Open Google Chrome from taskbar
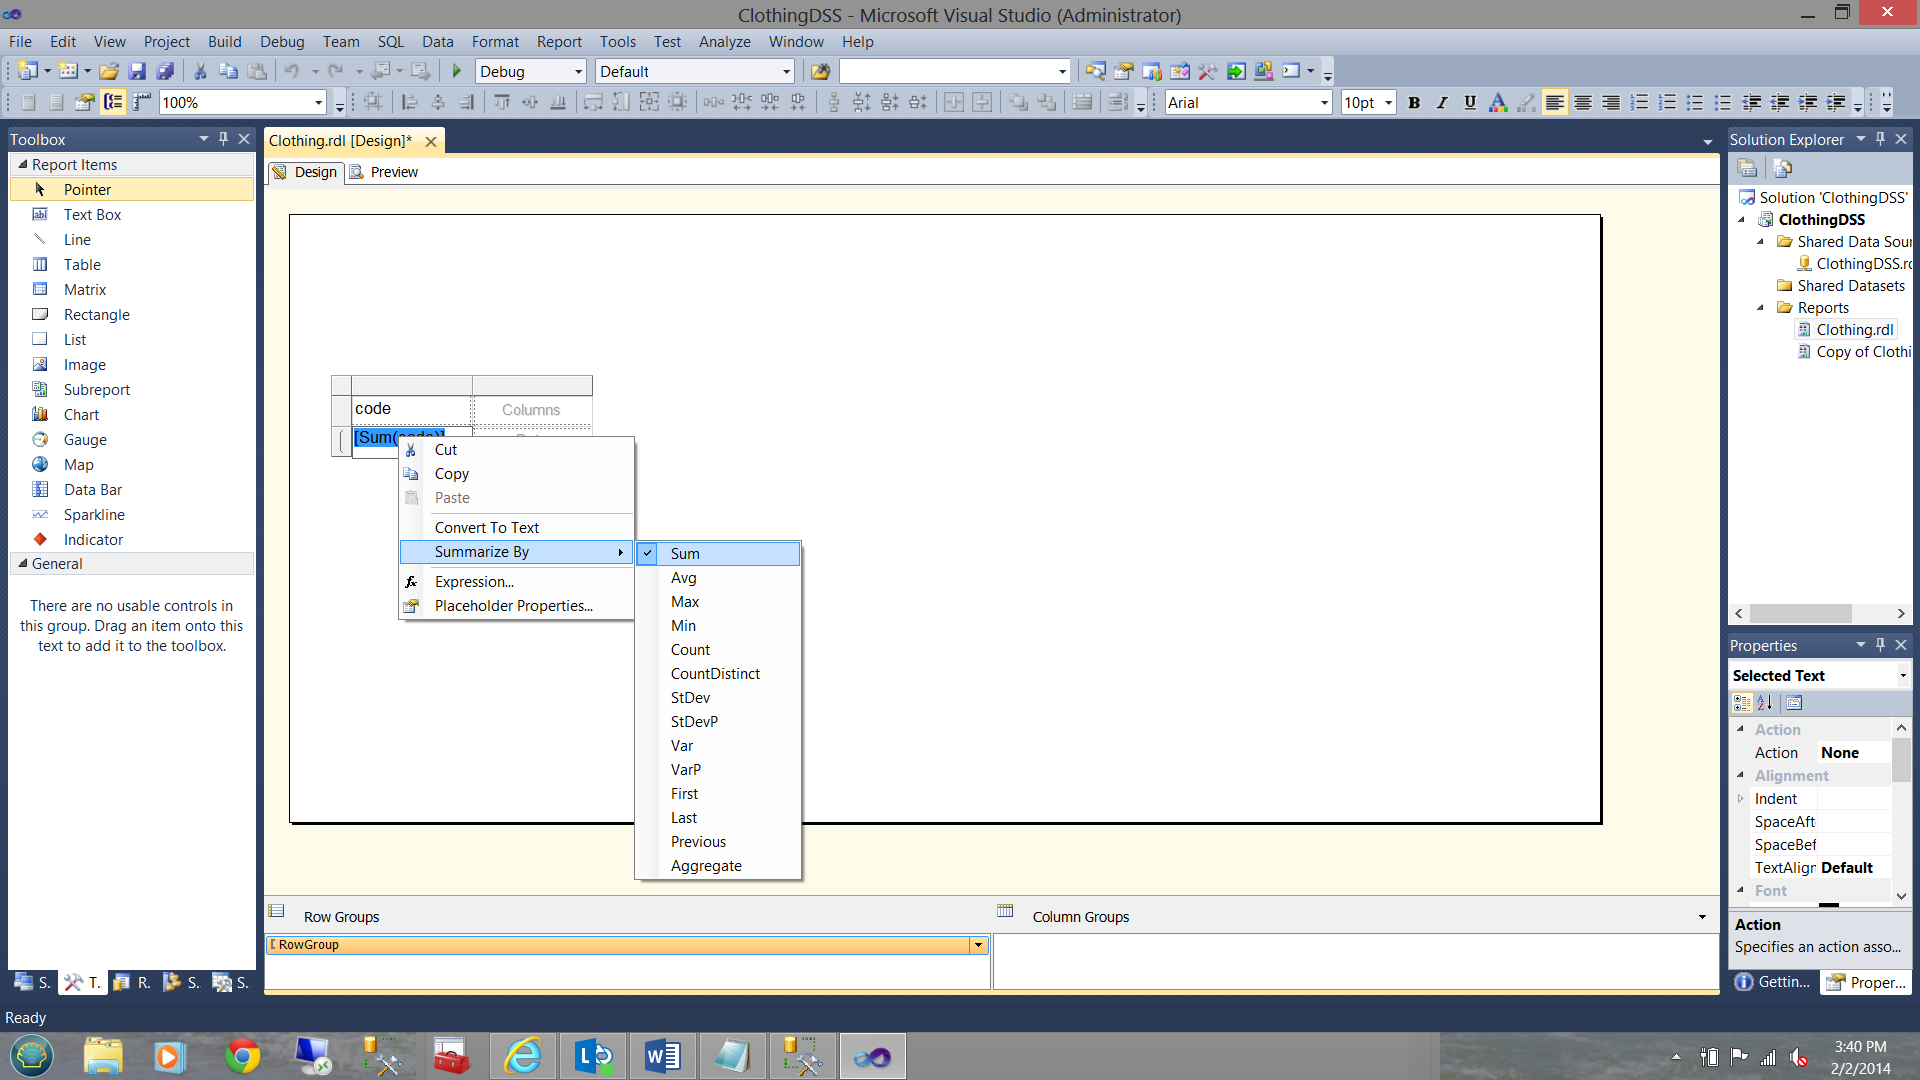The height and width of the screenshot is (1080, 1920). pyautogui.click(x=242, y=1056)
